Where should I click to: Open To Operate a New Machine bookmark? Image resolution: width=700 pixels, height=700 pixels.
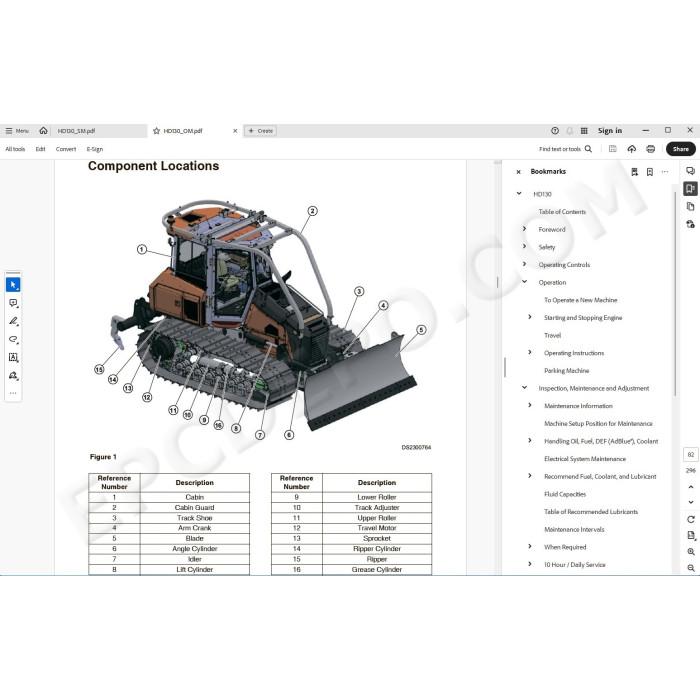tap(580, 300)
